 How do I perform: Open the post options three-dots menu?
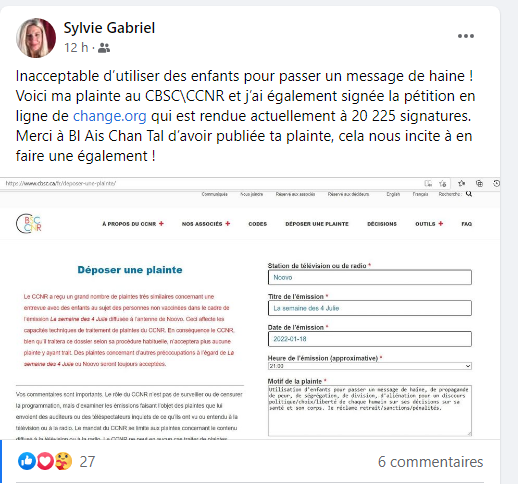click(466, 36)
